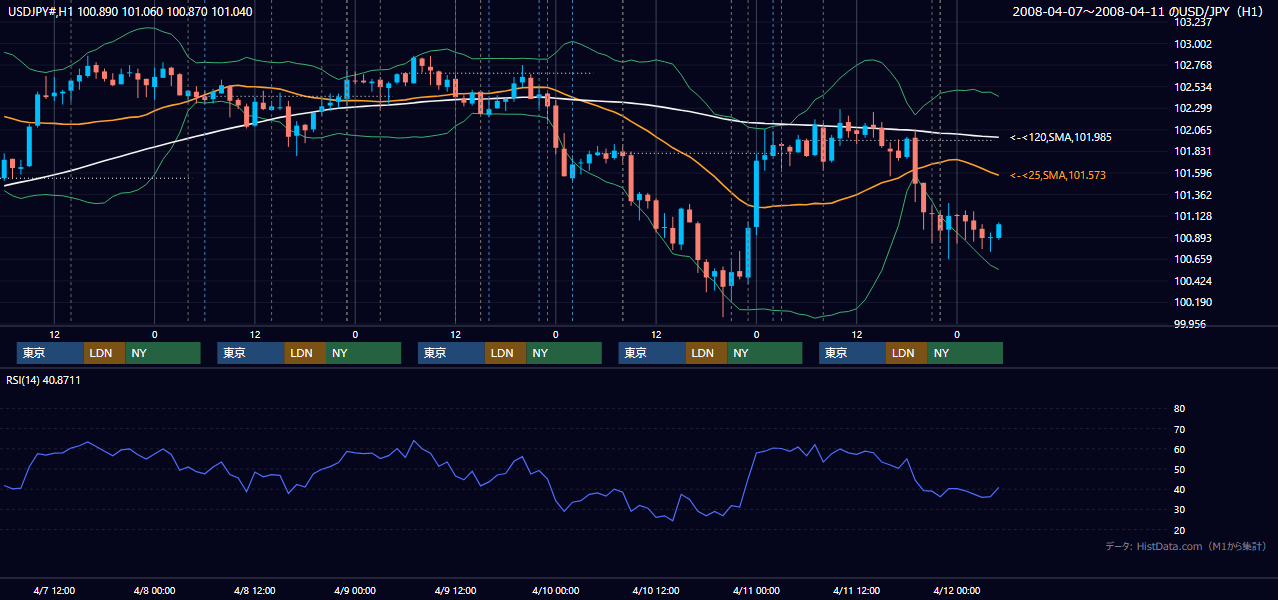Click the 4/10 00:00 date label
This screenshot has height=600, width=1278.
[x=555, y=590]
